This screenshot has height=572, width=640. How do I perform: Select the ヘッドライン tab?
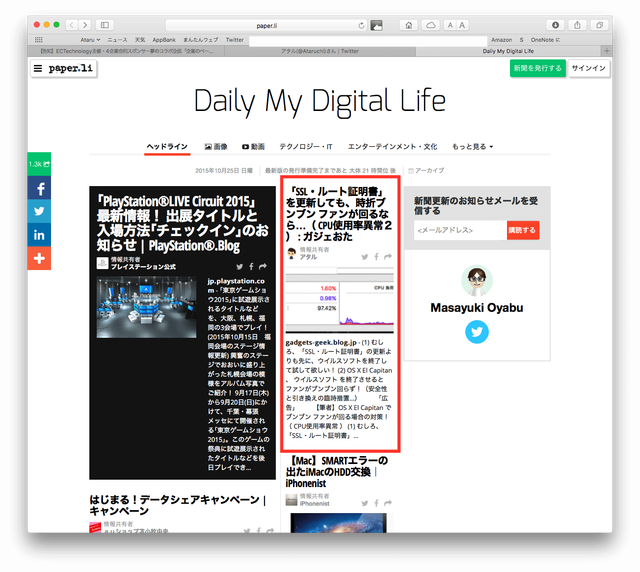(x=167, y=147)
